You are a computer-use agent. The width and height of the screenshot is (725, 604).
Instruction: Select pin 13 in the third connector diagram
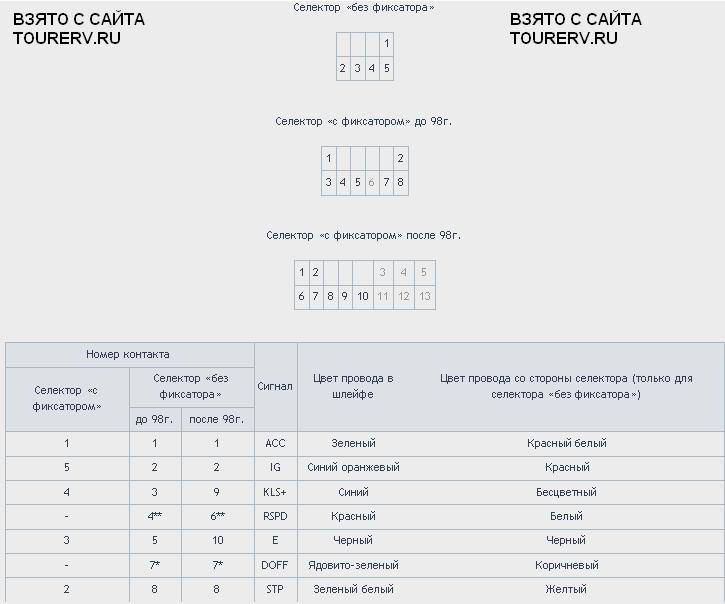[424, 296]
